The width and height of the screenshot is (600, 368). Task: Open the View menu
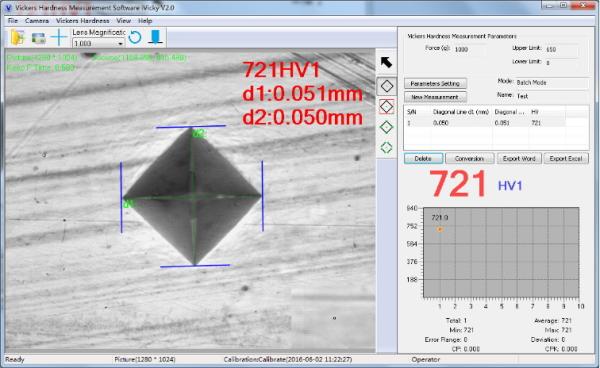(x=124, y=21)
